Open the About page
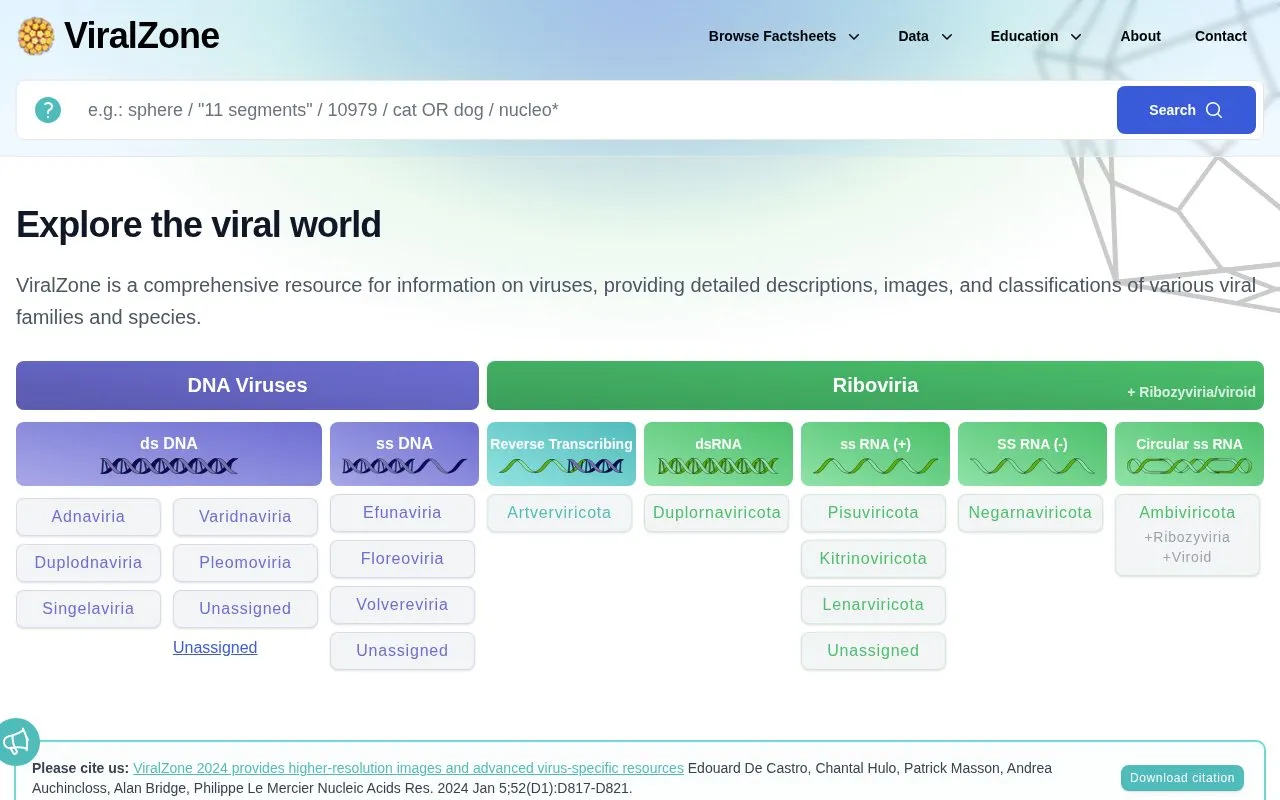Image resolution: width=1280 pixels, height=800 pixels. pyautogui.click(x=1140, y=36)
